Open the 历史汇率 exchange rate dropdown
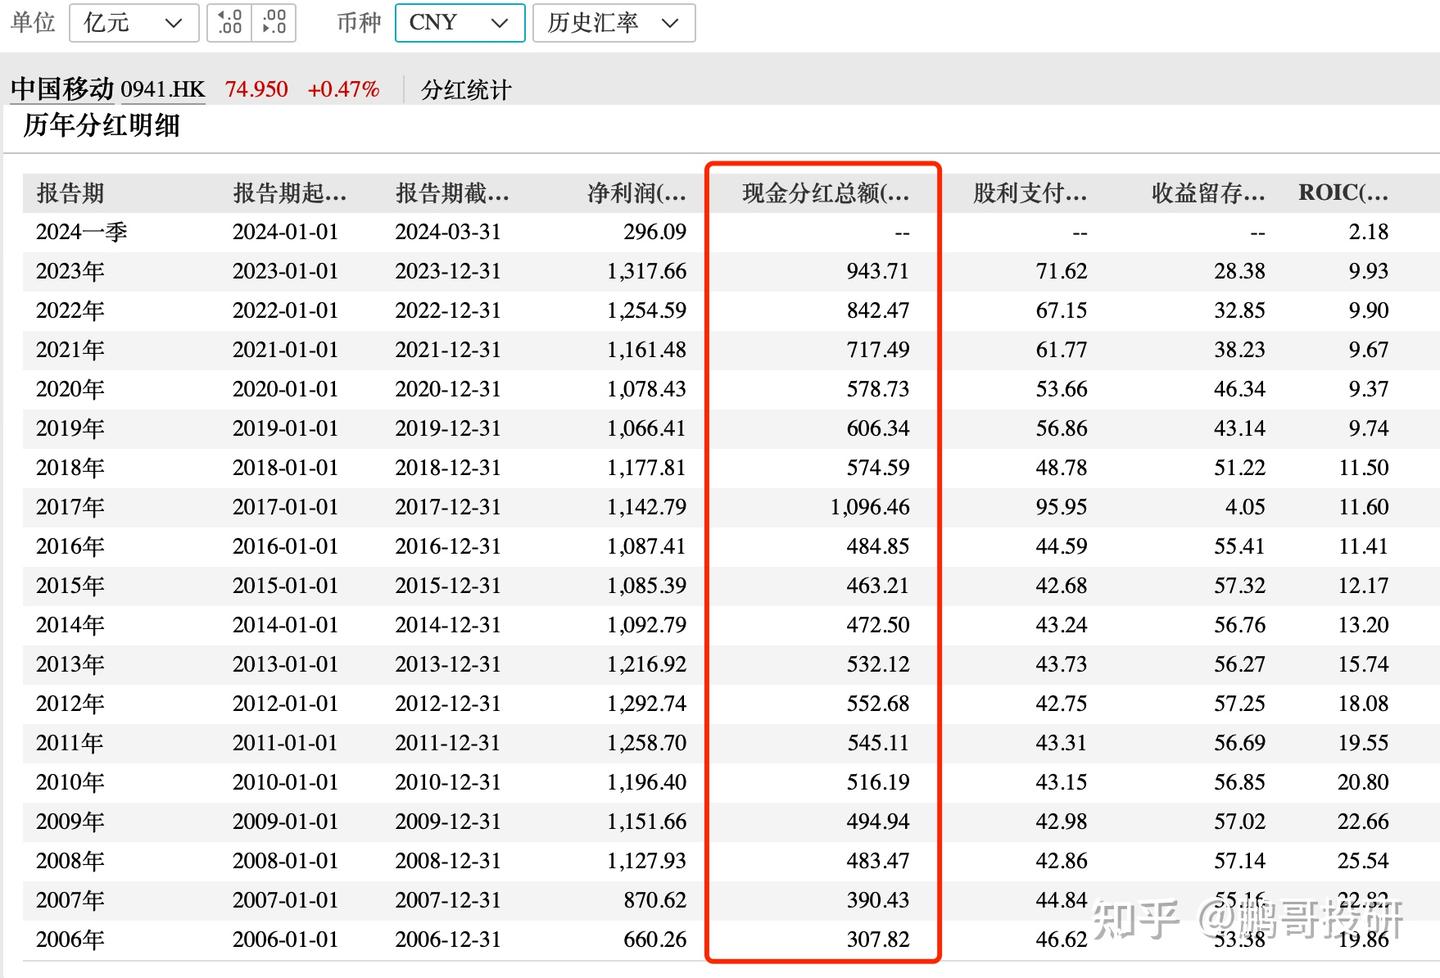The image size is (1440, 978). [x=613, y=22]
